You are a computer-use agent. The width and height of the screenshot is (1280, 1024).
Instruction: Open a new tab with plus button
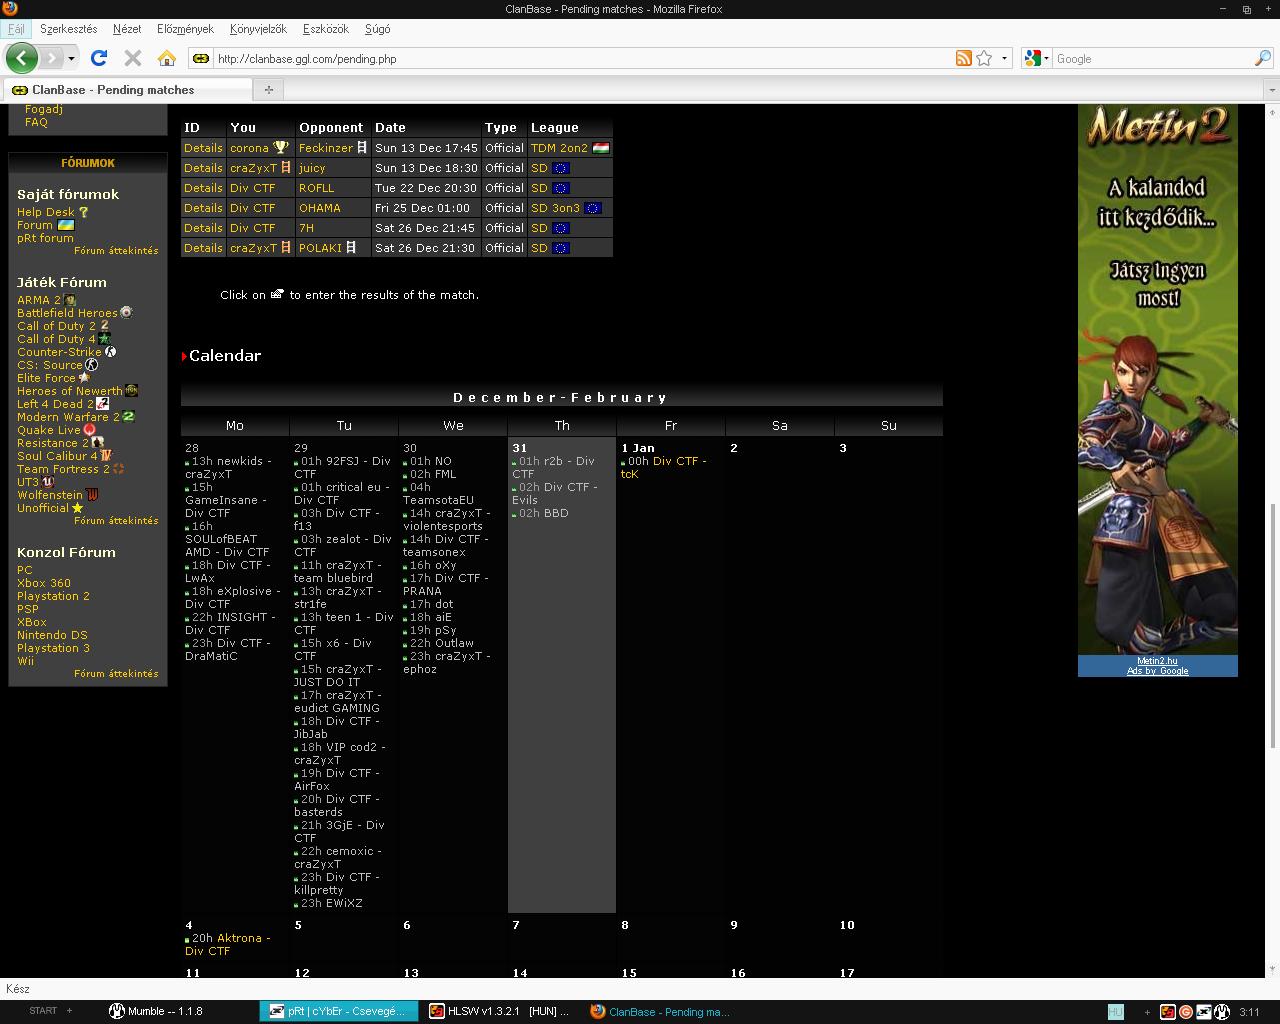268,89
